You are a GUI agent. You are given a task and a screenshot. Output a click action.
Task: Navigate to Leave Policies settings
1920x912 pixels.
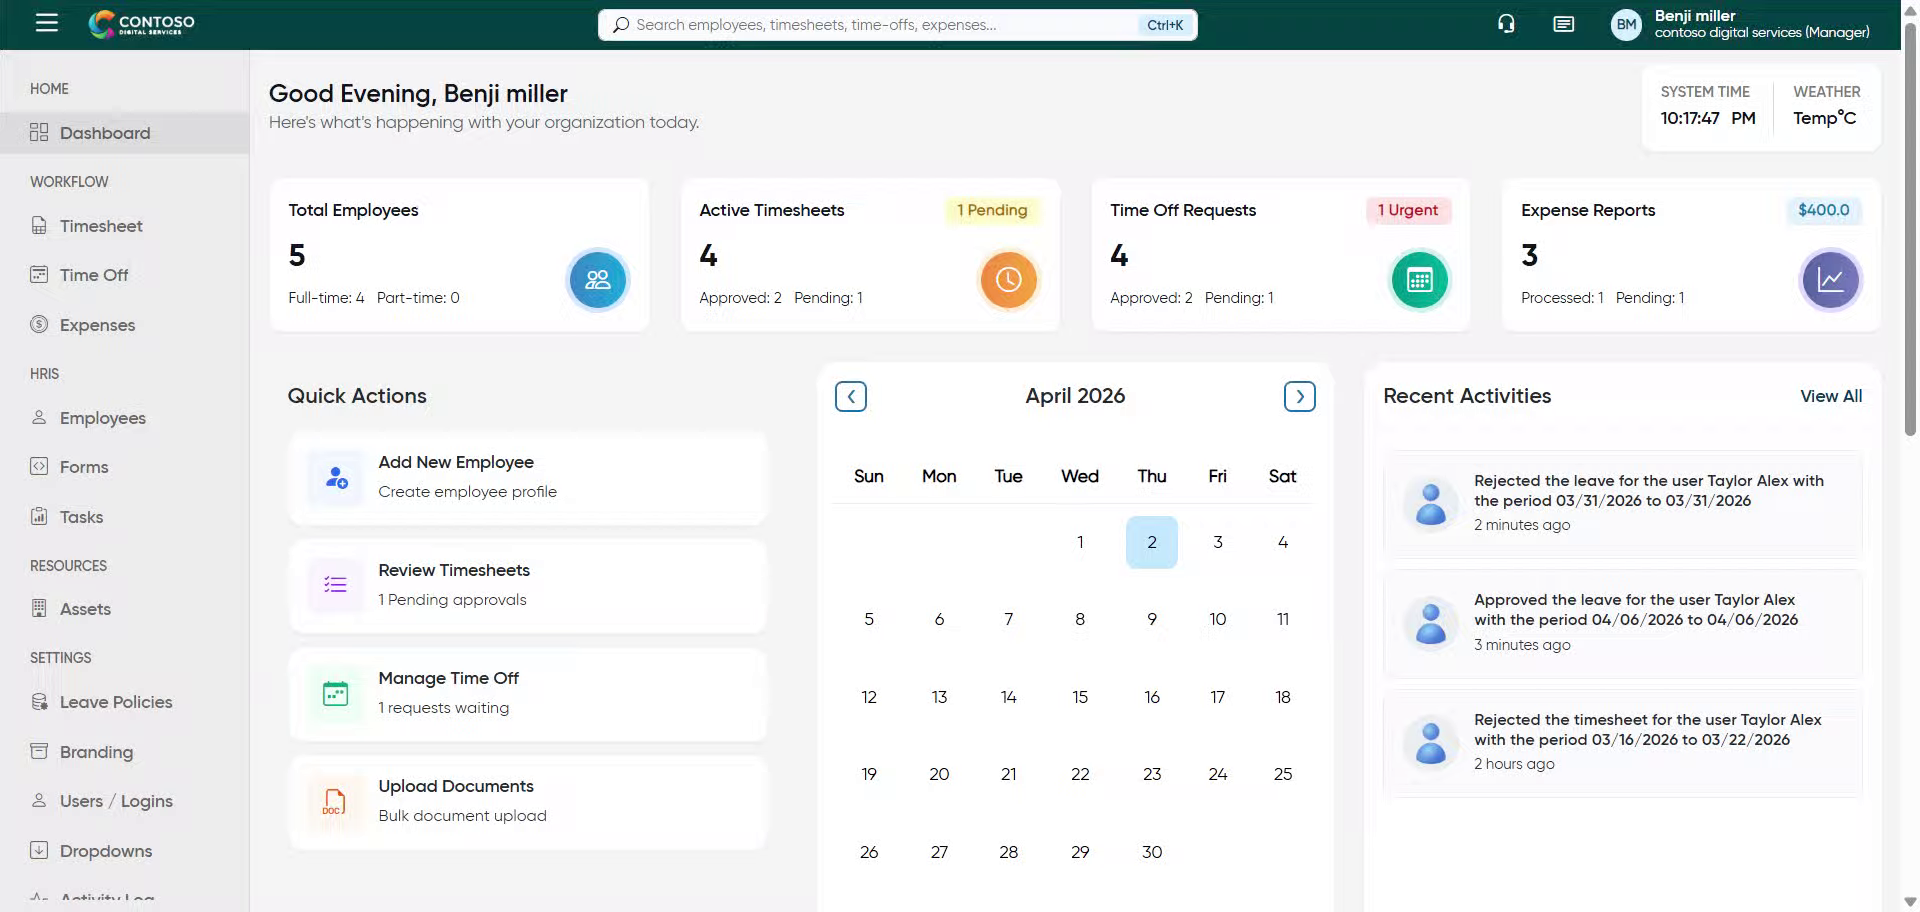click(x=115, y=702)
